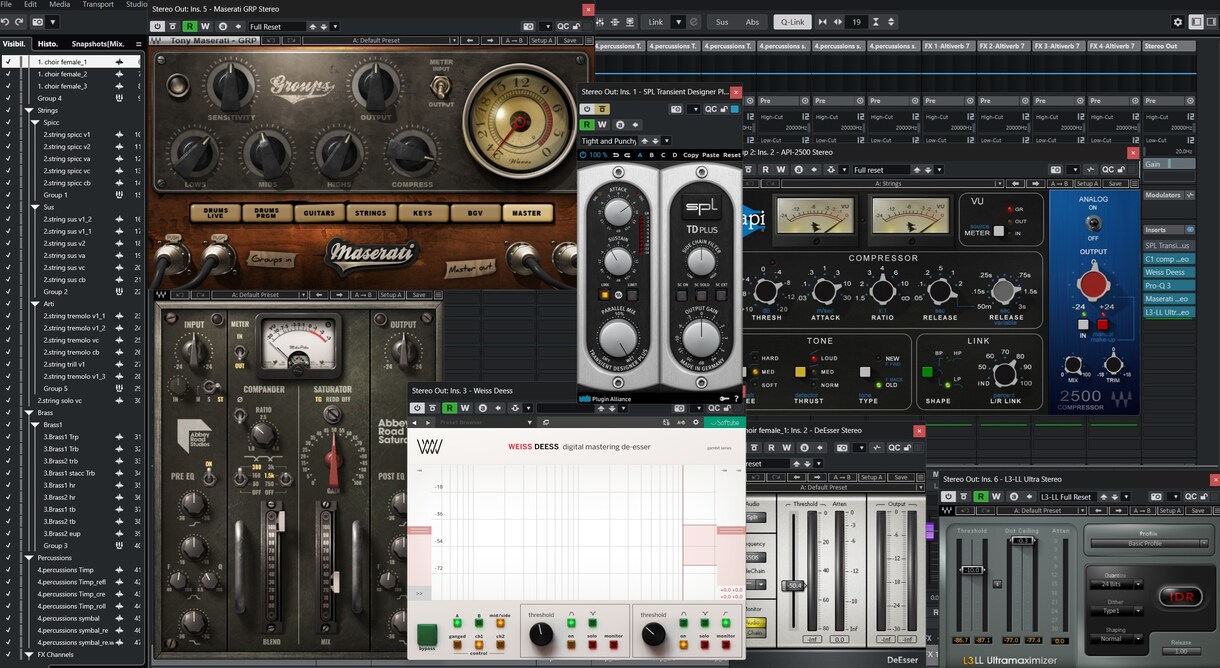
Task: Open MixConsole setup gear icon
Action: coord(1177,22)
